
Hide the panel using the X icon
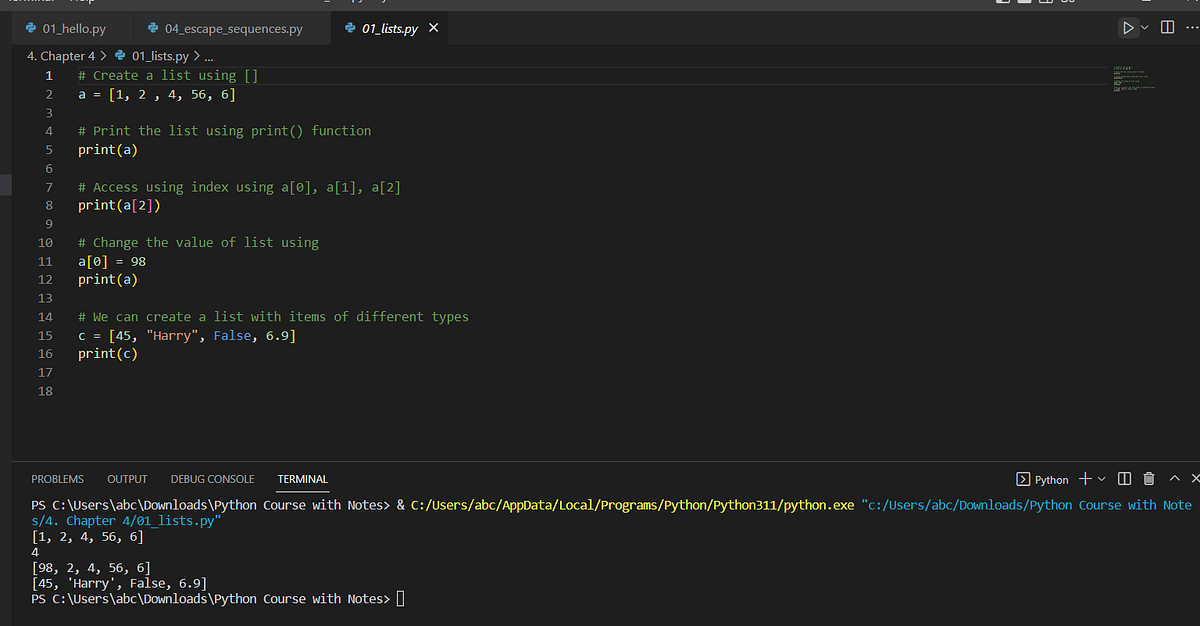click(1194, 480)
